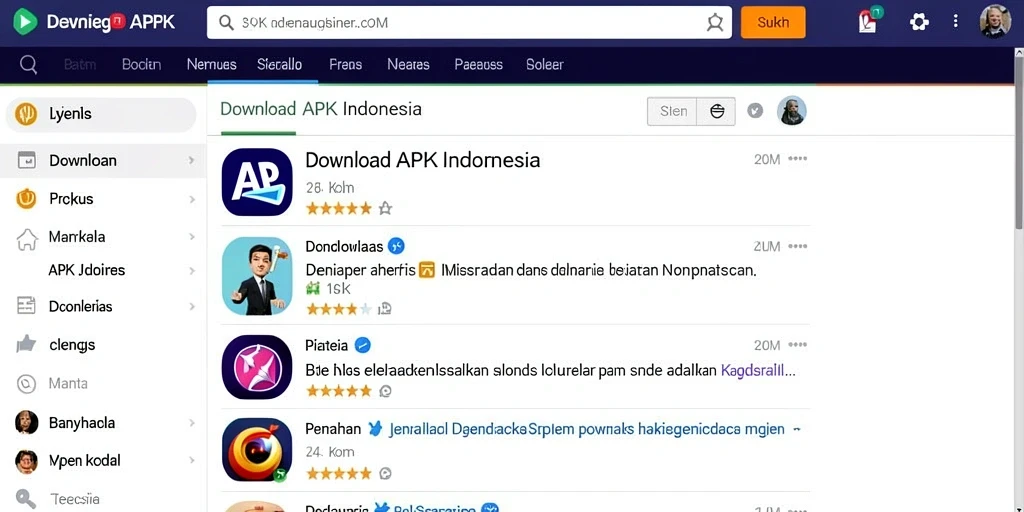Click the Marrkala home icon
Image resolution: width=1024 pixels, height=512 pixels.
27,239
